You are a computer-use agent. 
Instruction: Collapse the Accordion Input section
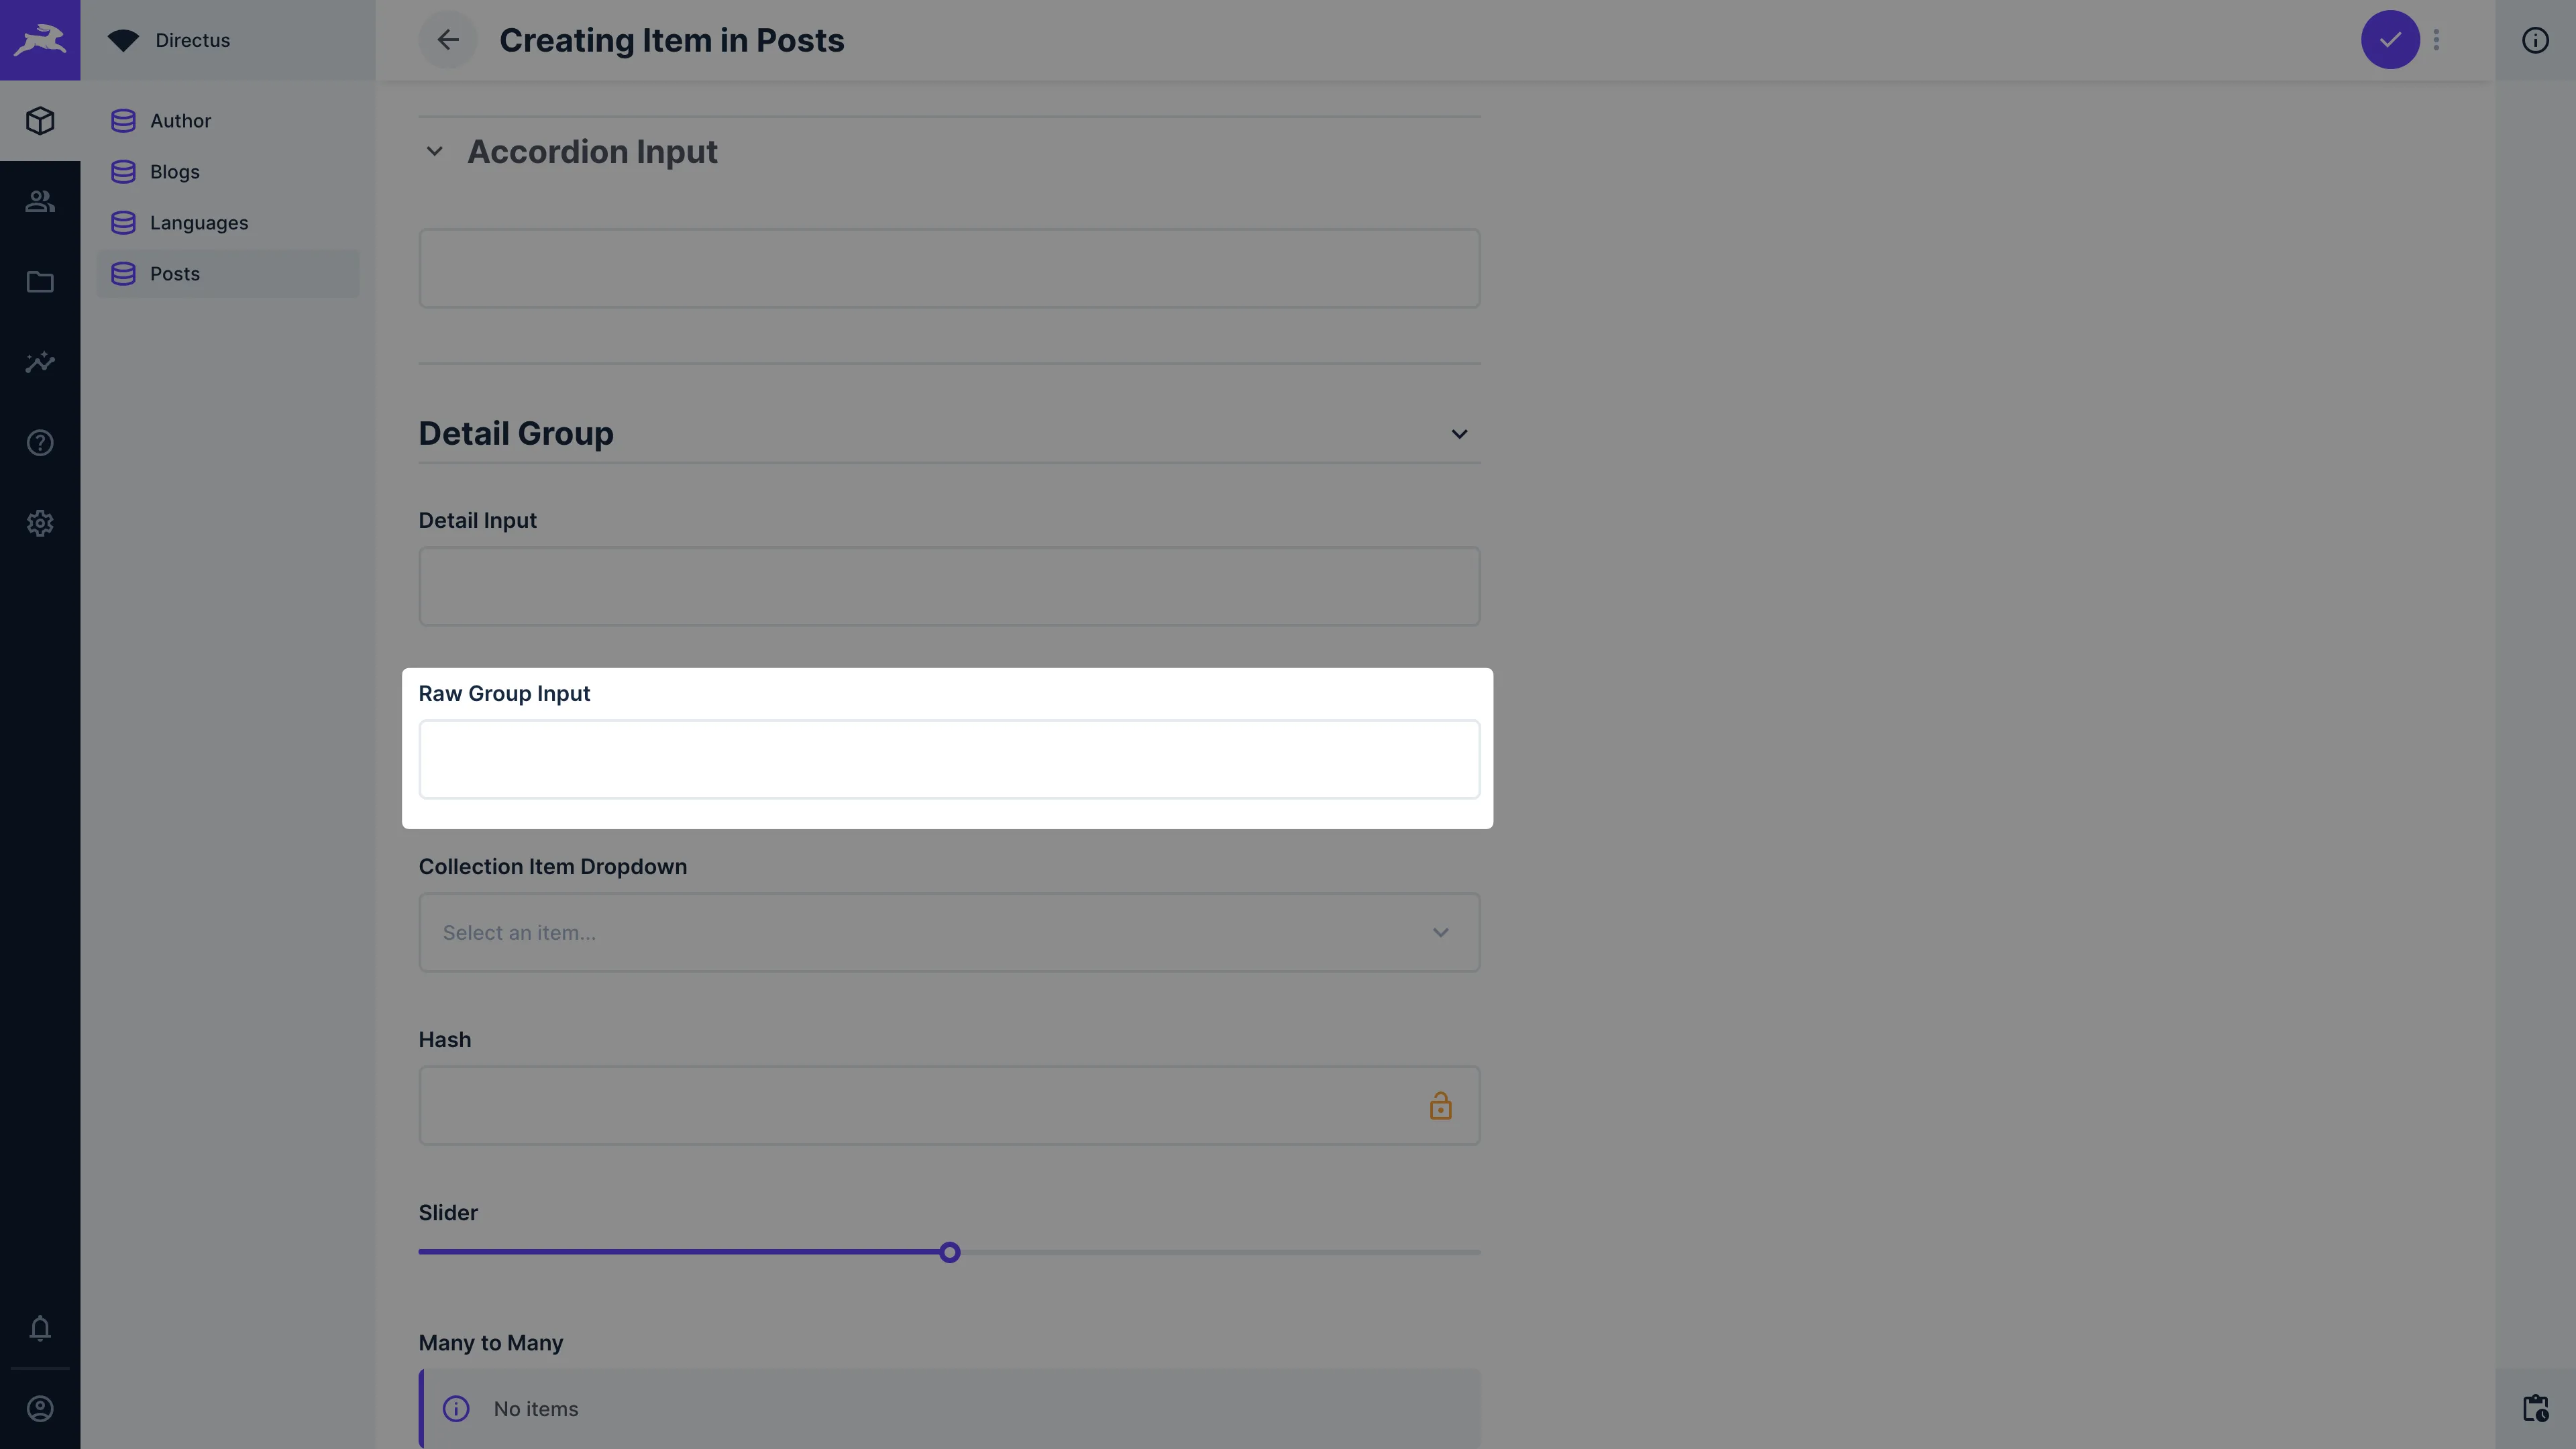click(434, 152)
